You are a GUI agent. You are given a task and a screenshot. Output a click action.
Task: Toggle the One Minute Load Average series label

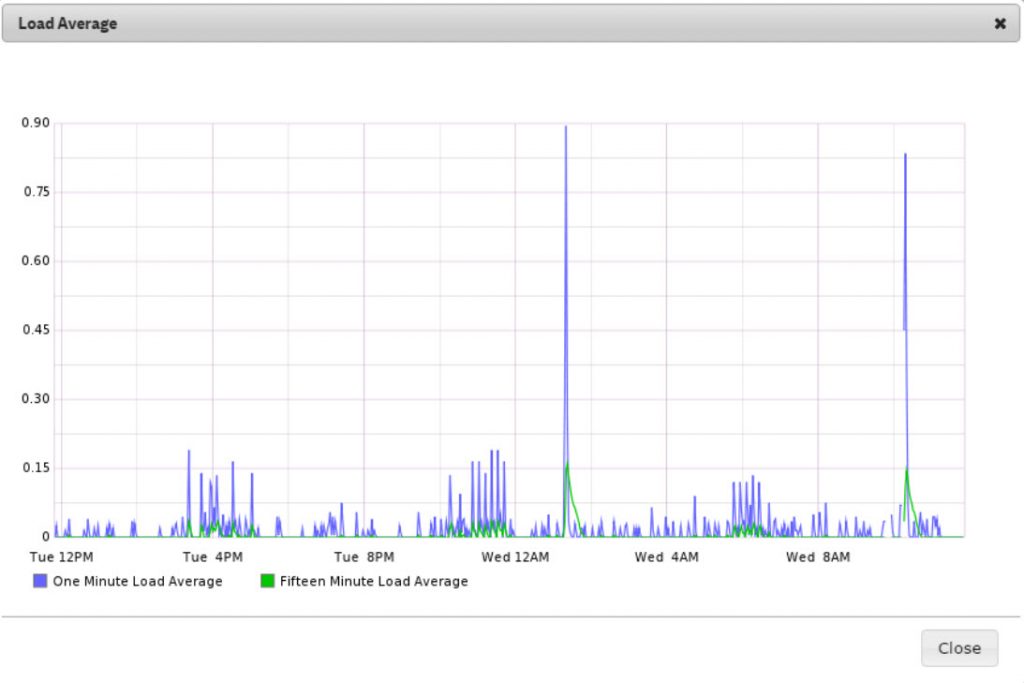[x=137, y=581]
